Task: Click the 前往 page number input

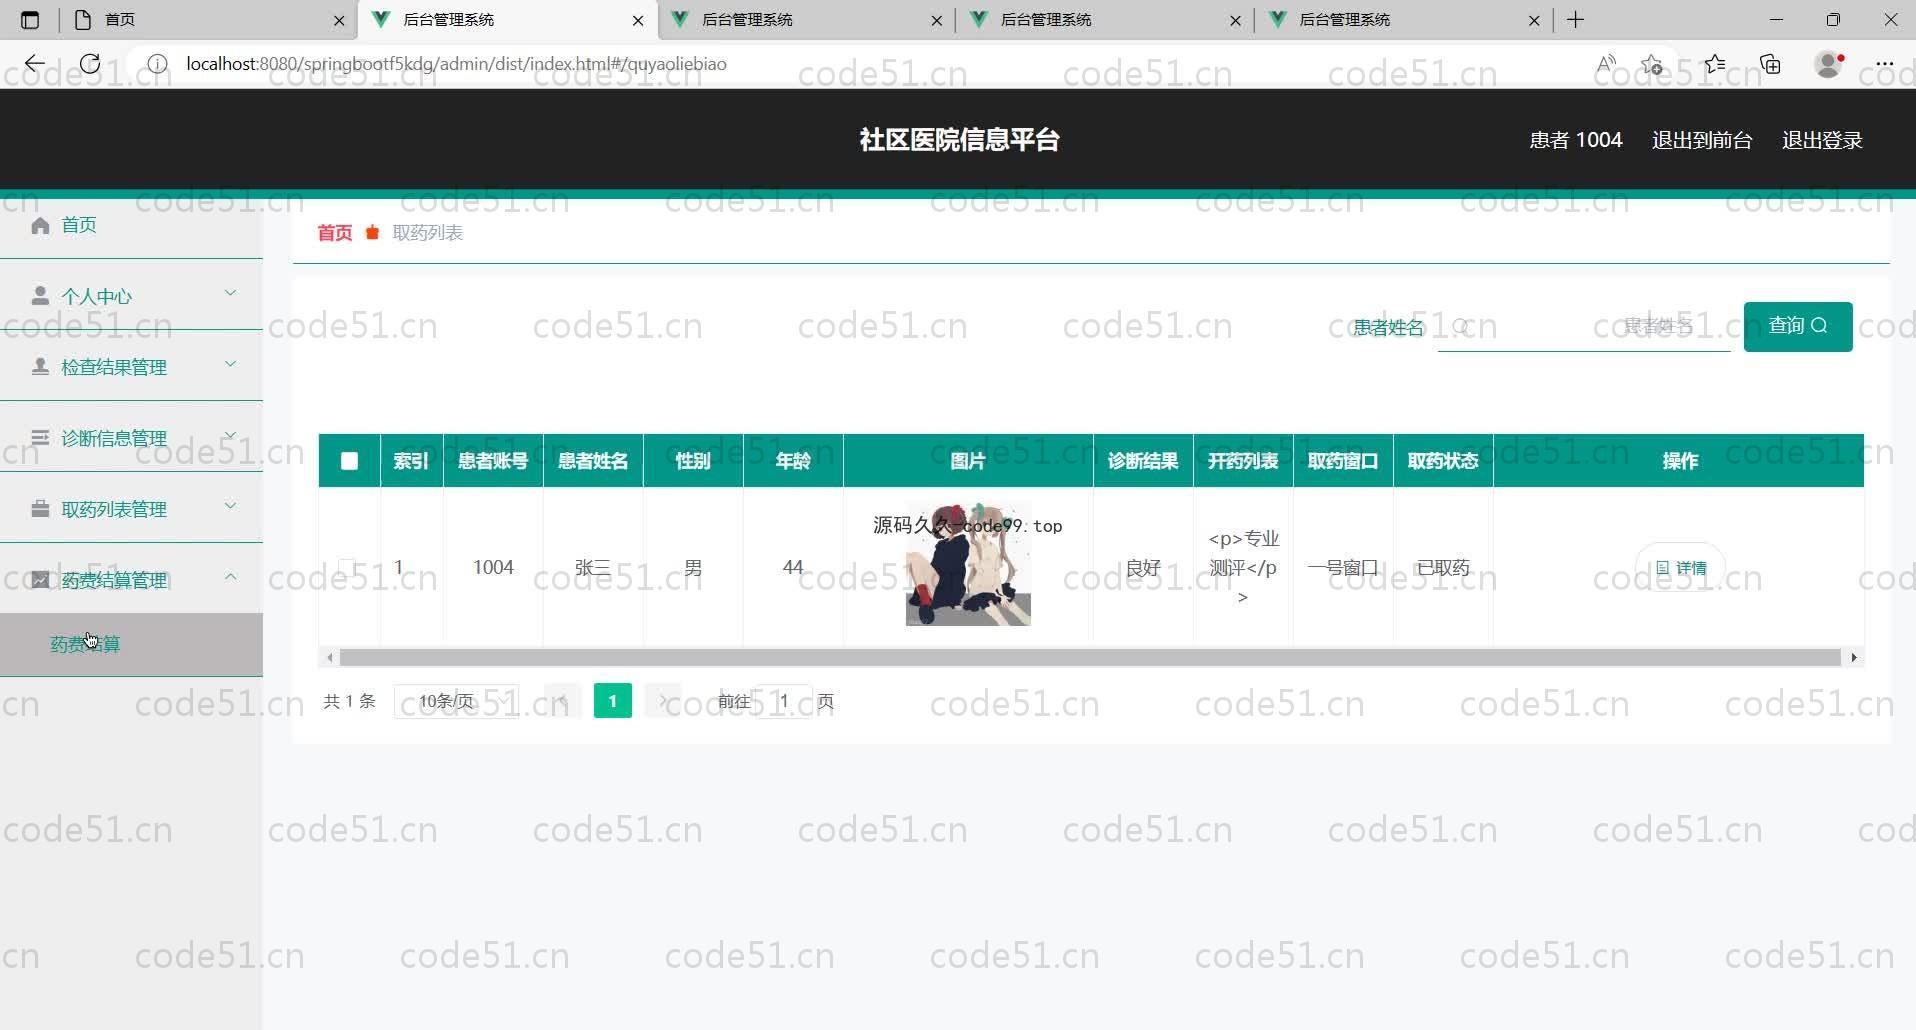Action: point(783,701)
